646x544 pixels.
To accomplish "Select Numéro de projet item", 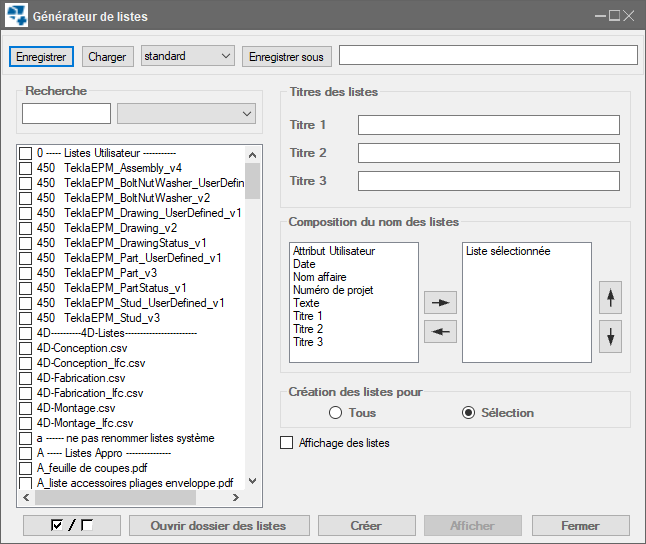I will [333, 290].
